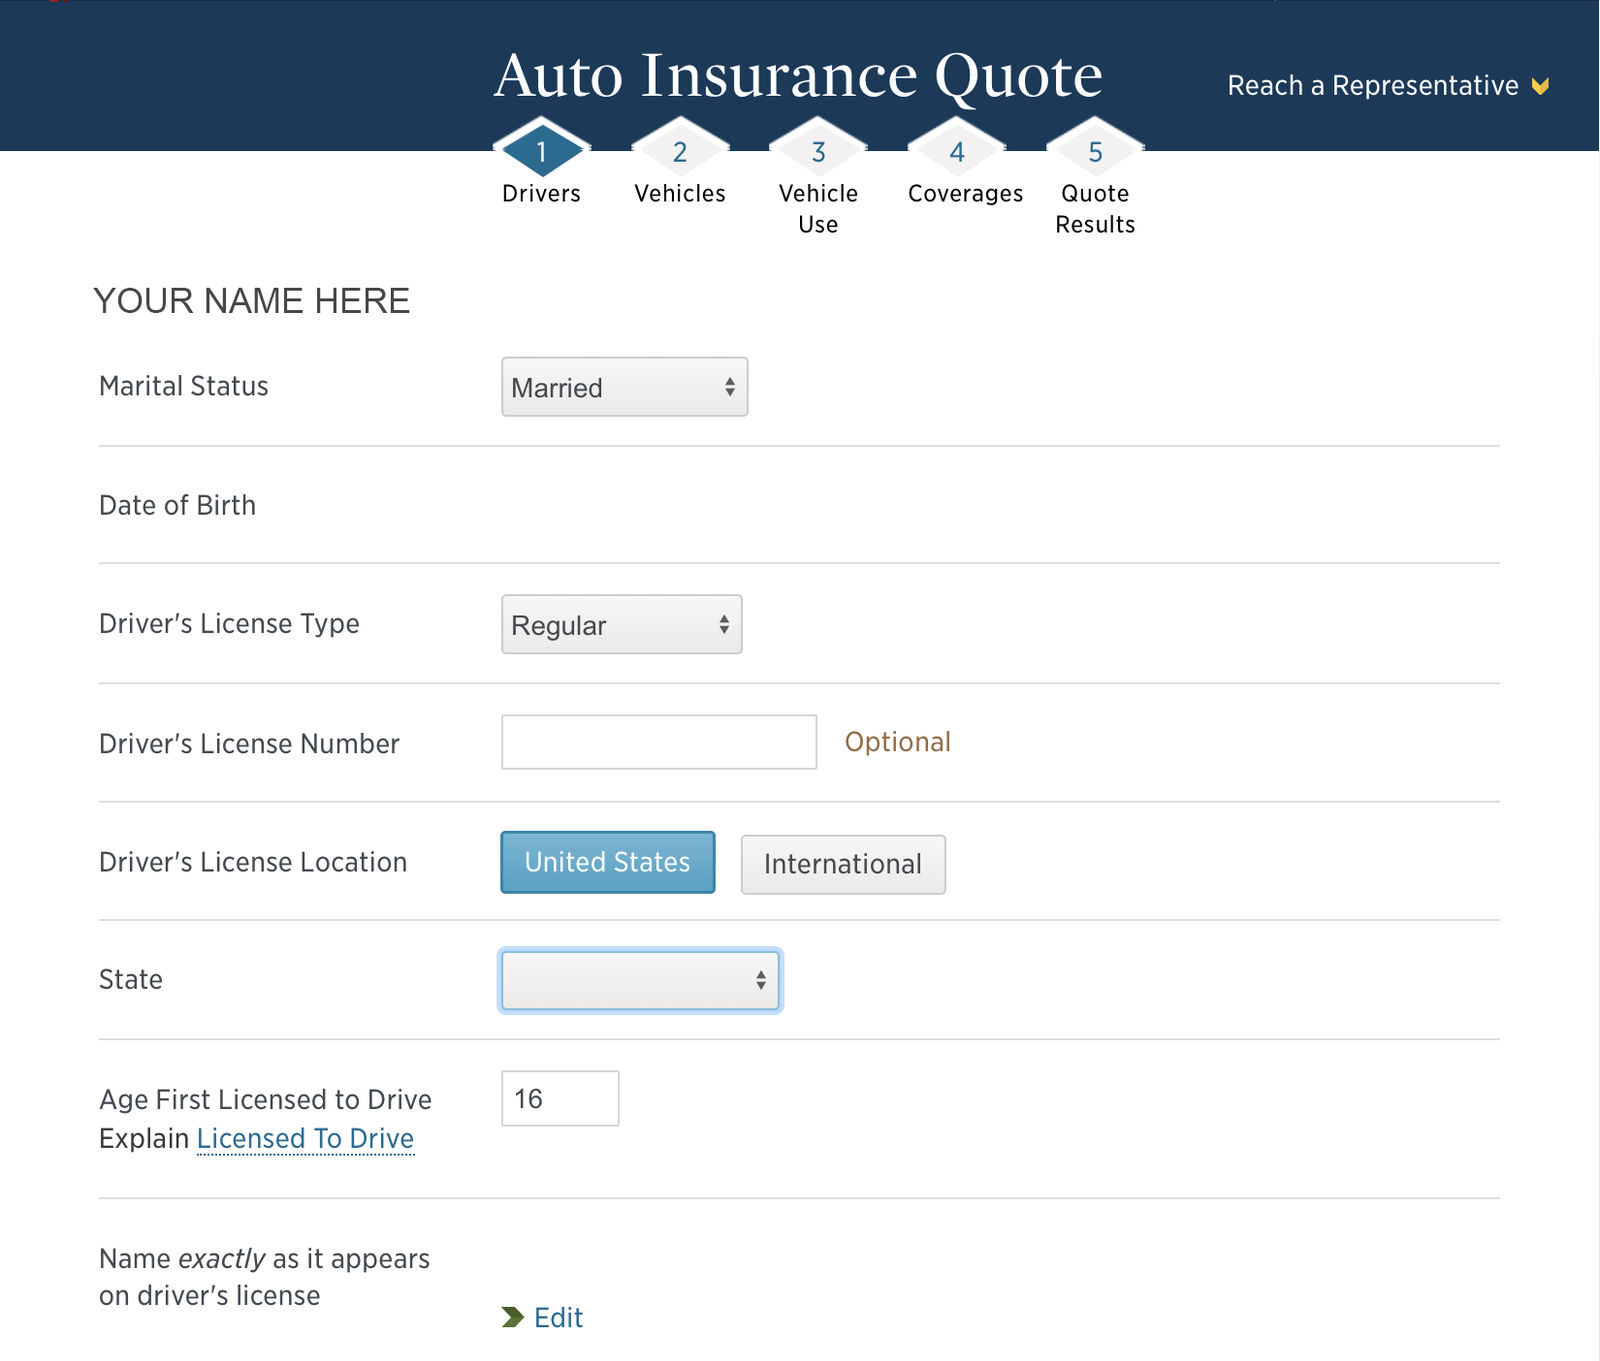Viewport: 1600px width, 1361px height.
Task: Select step 5 Quote Results diamond icon
Action: coord(1095,152)
